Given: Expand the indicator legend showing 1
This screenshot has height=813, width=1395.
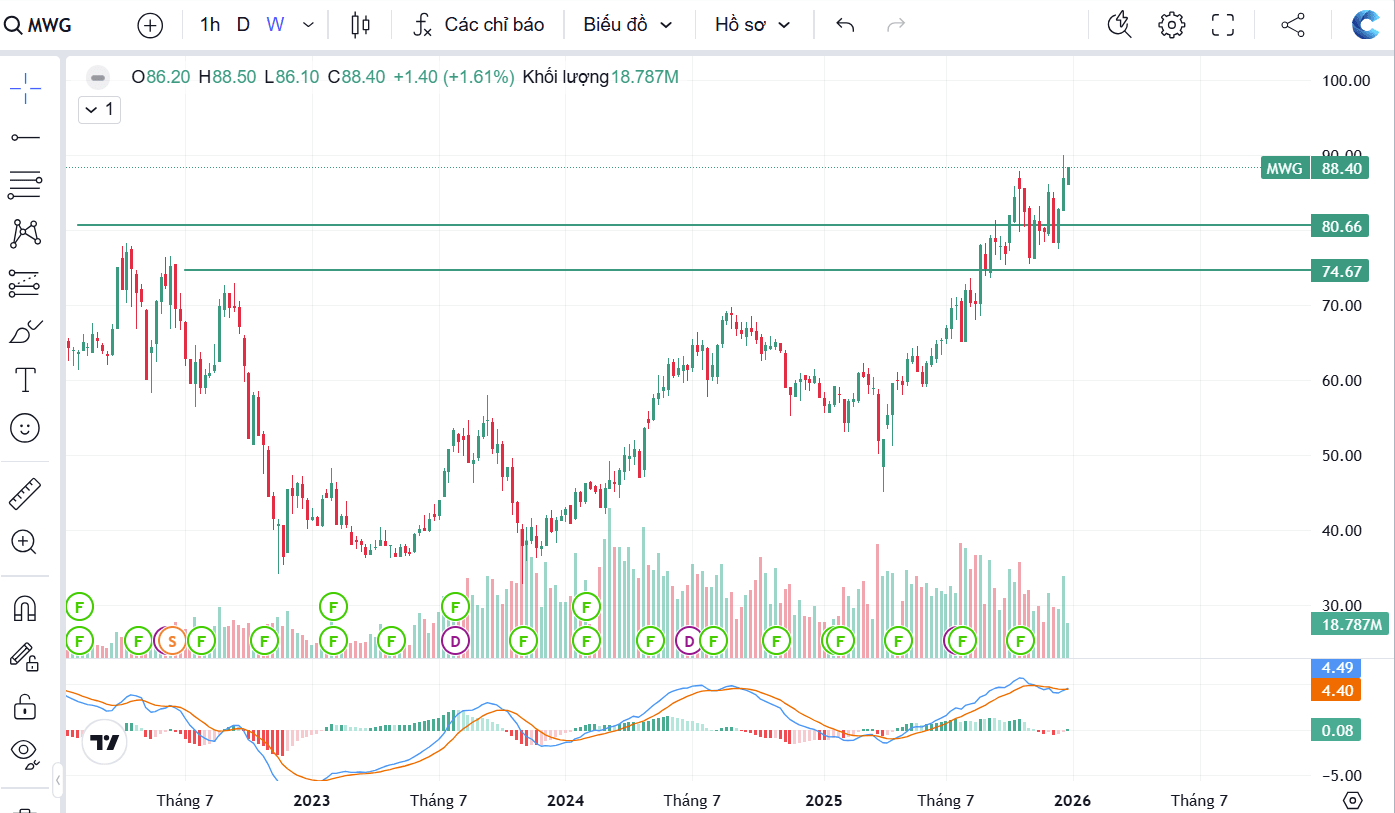Looking at the screenshot, I should (x=100, y=109).
